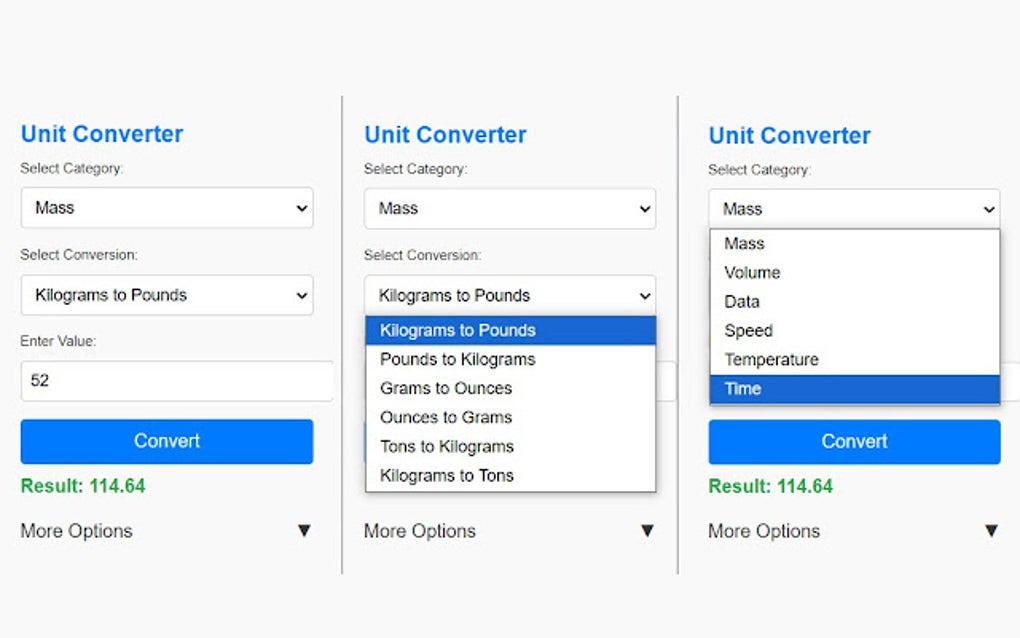Open the first panel's Category dropdown

point(166,208)
